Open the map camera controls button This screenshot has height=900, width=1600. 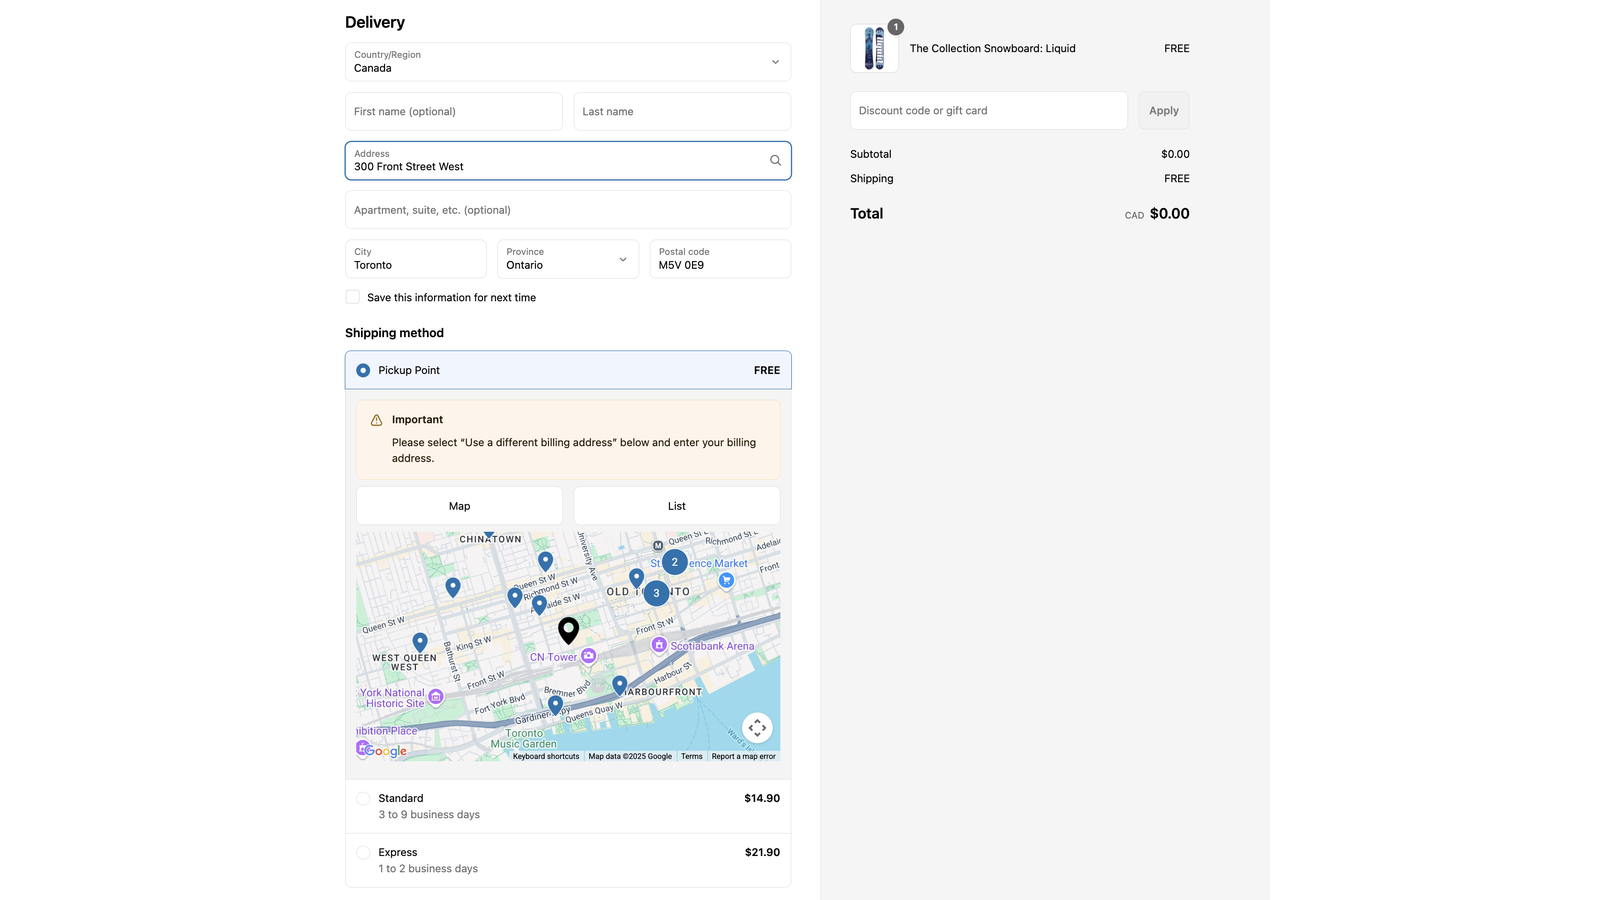click(757, 728)
